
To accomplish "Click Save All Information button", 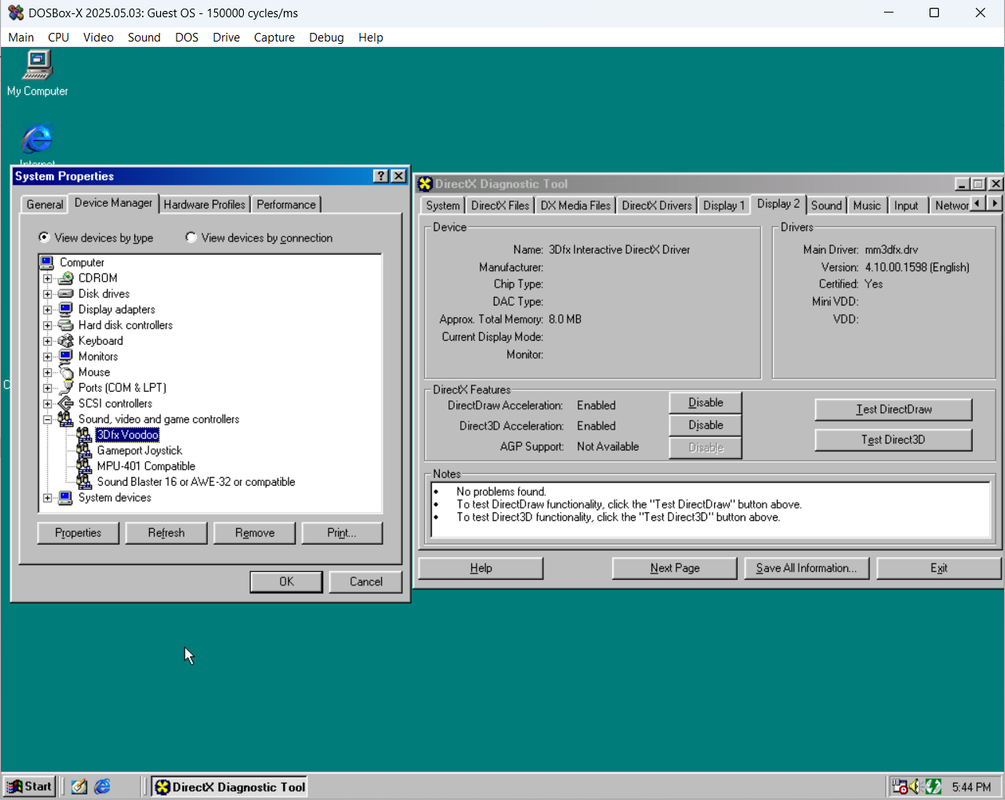I will tap(806, 568).
